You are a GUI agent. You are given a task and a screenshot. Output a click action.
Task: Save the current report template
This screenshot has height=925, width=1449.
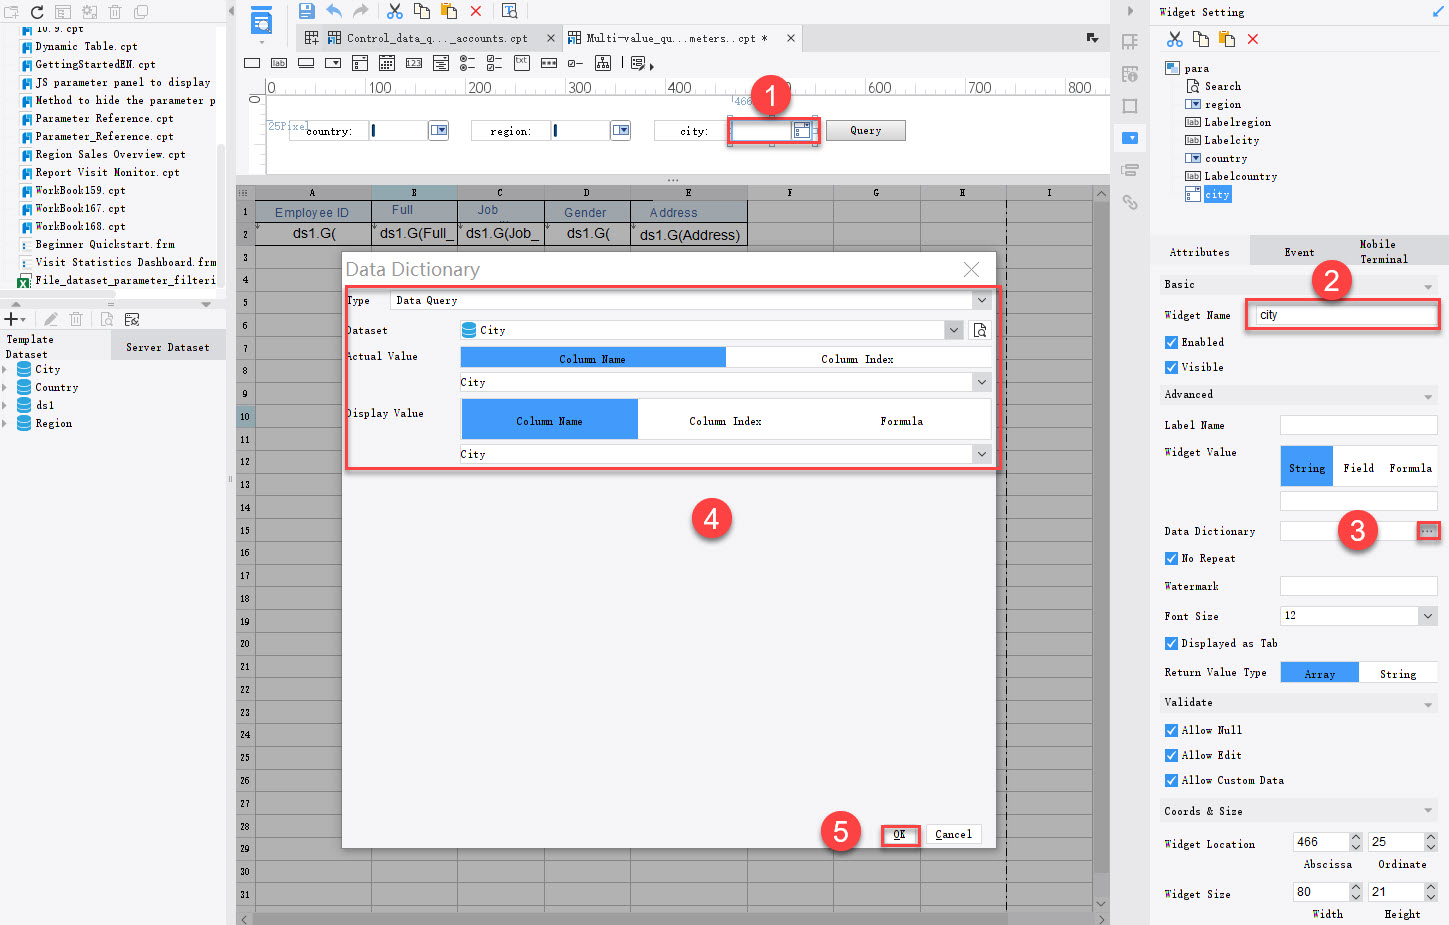pos(307,11)
